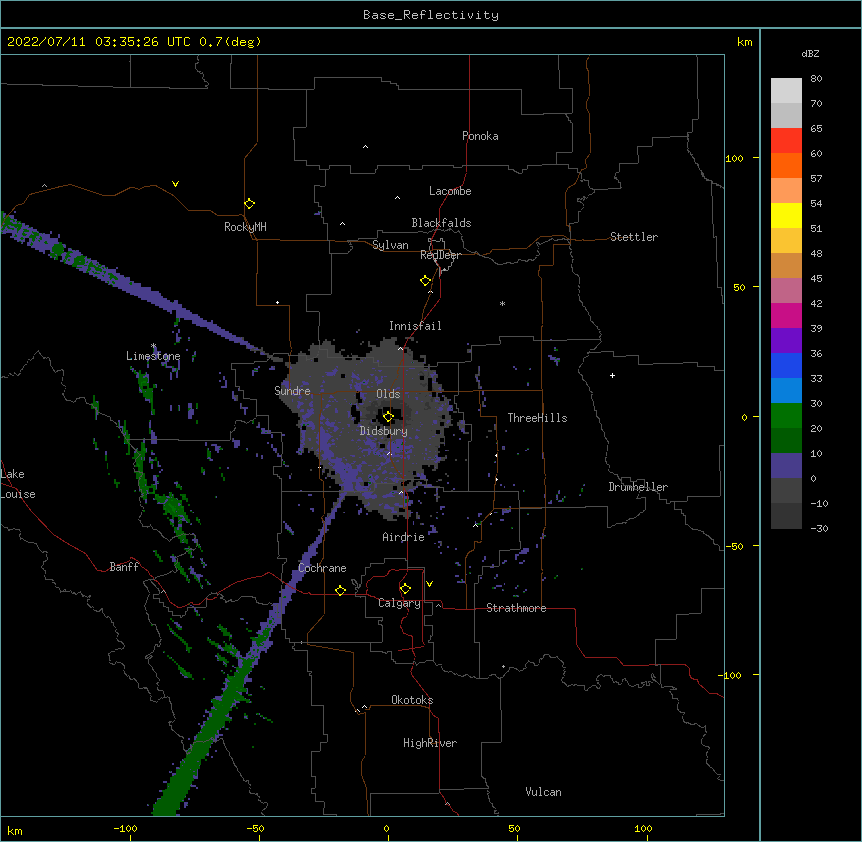Screen dimensions: 862x842
Task: Click the 100 tick on the vertical axis
Action: click(x=734, y=158)
